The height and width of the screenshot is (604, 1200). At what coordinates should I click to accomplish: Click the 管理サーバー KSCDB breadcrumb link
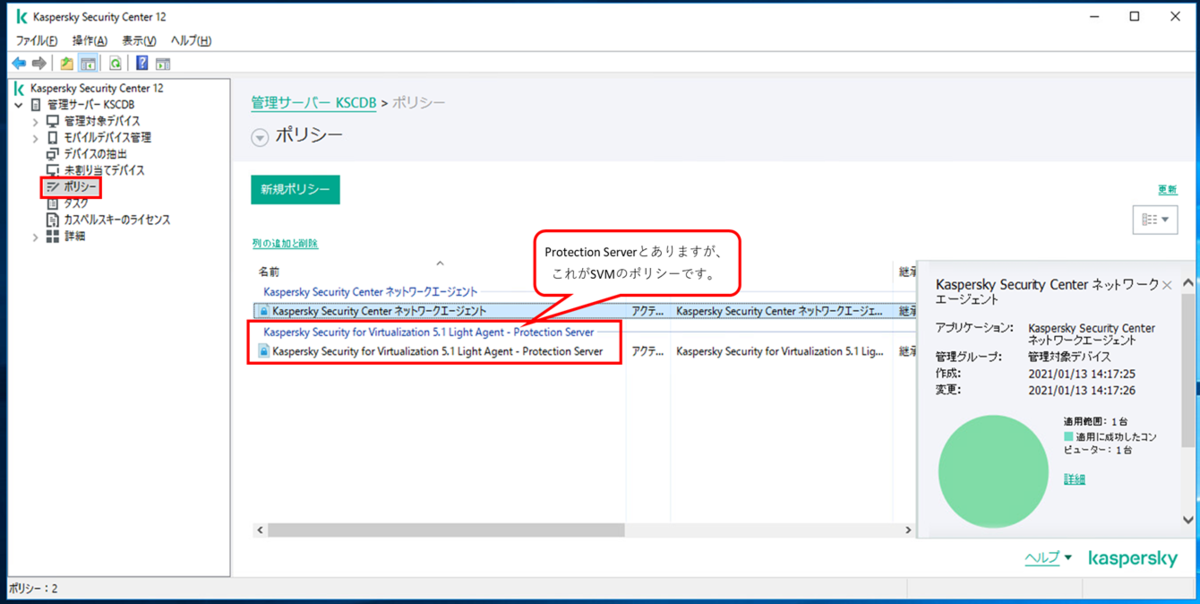(313, 103)
